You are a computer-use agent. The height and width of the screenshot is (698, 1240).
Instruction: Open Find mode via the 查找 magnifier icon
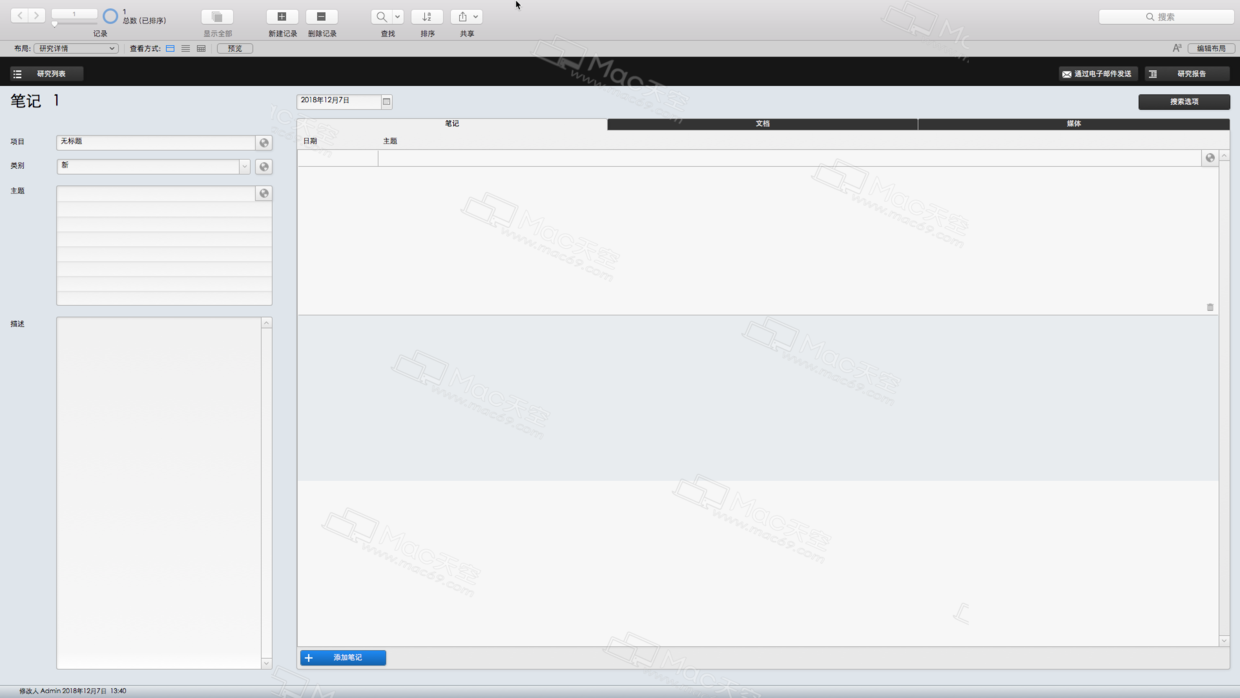coord(380,16)
